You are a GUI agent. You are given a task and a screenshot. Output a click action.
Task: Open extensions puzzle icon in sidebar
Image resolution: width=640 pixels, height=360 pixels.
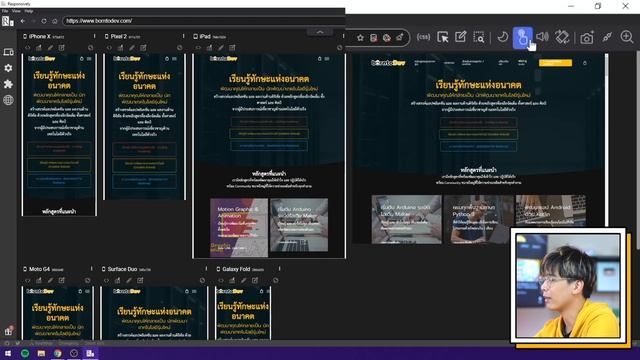point(8,84)
